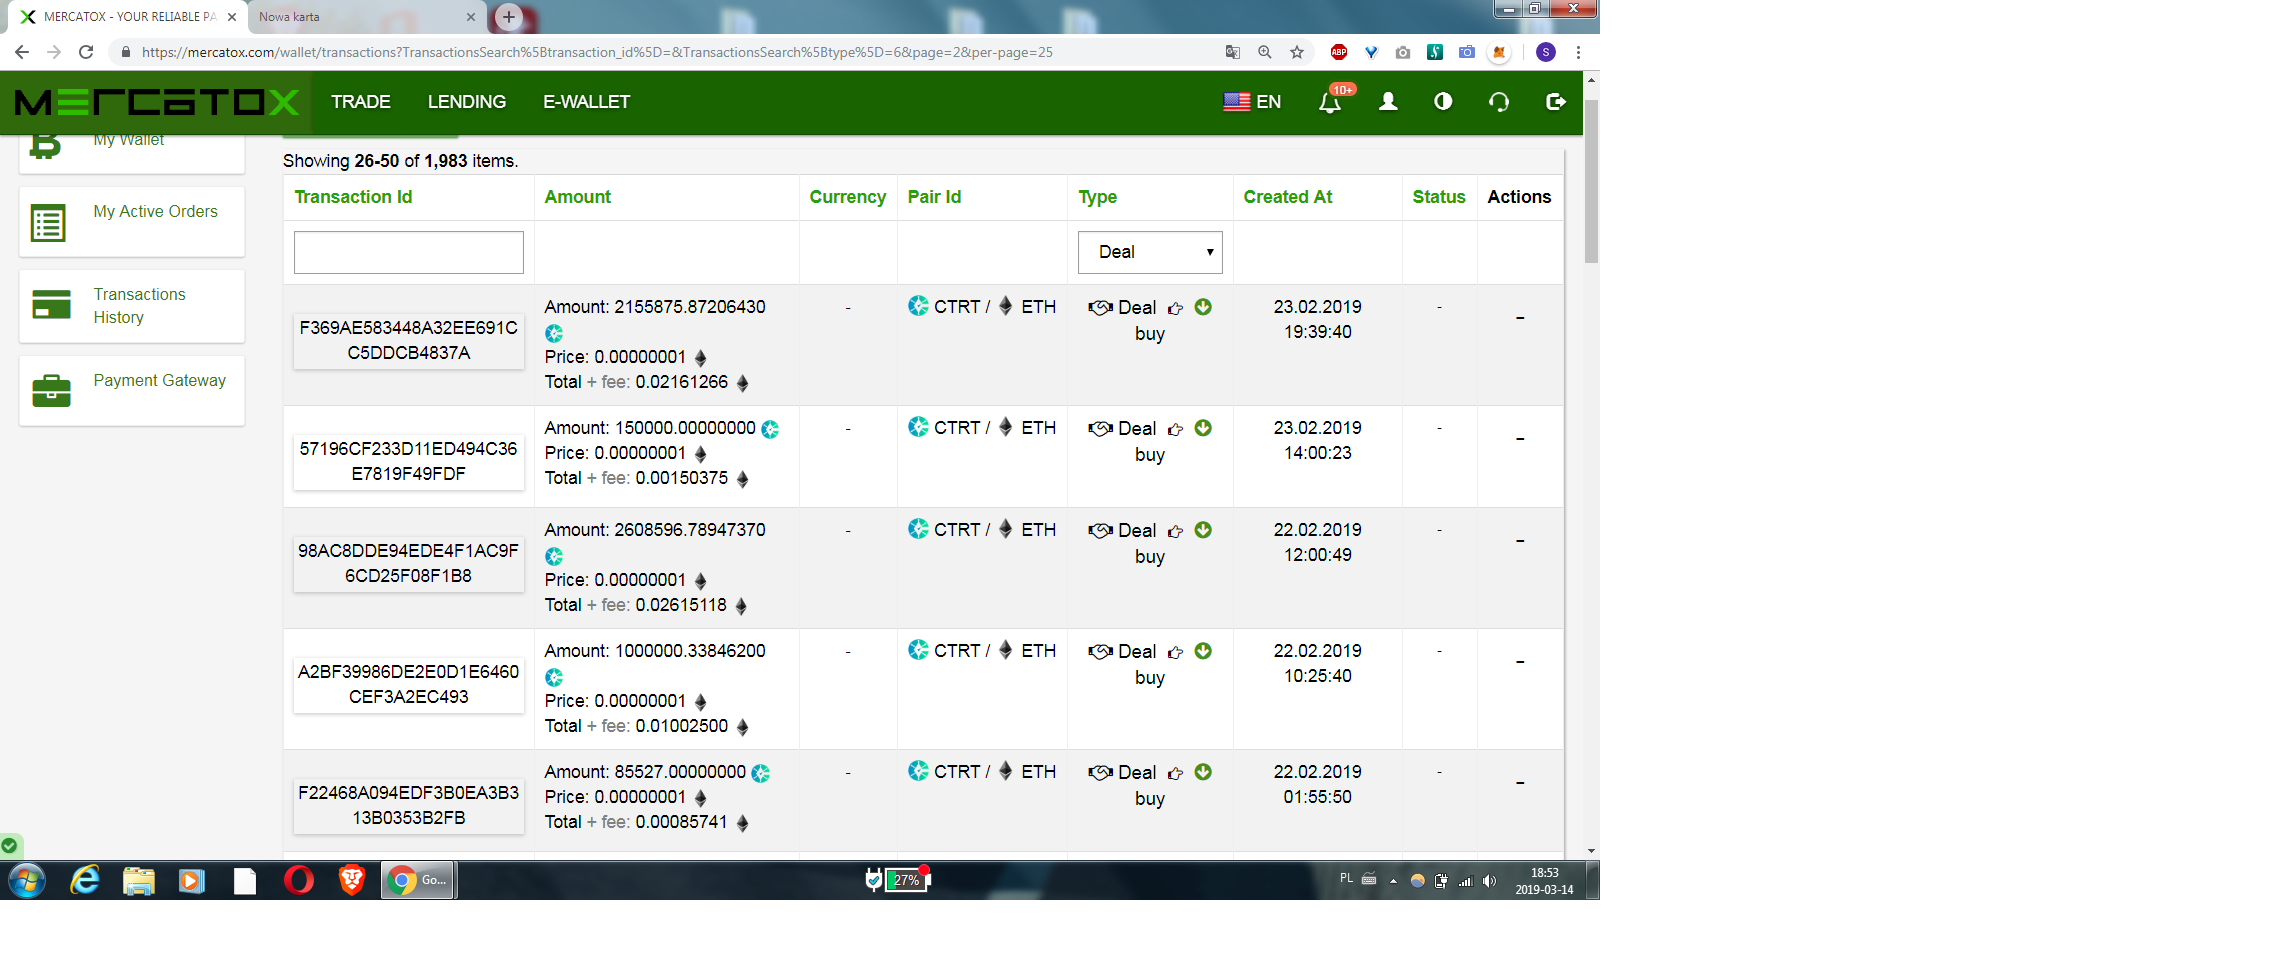Open the E-WALLET menu
The height and width of the screenshot is (957, 2279).
(x=586, y=102)
